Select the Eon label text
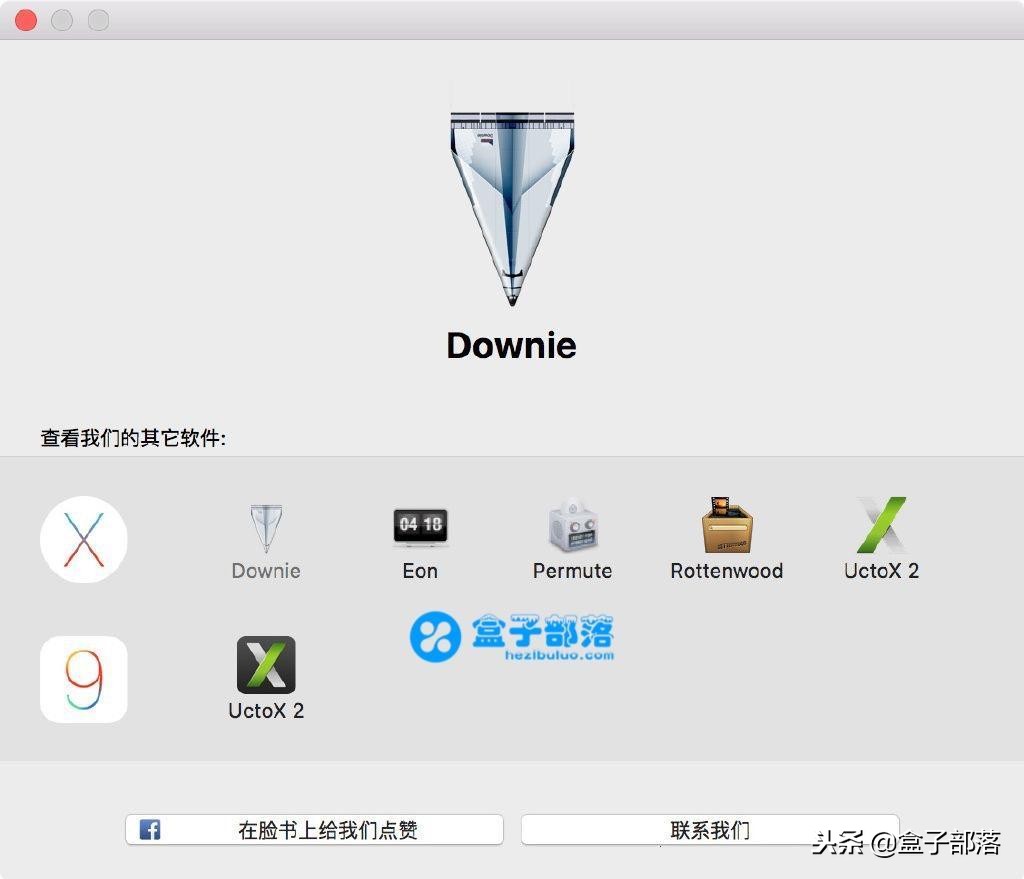1024x879 pixels. pos(419,570)
